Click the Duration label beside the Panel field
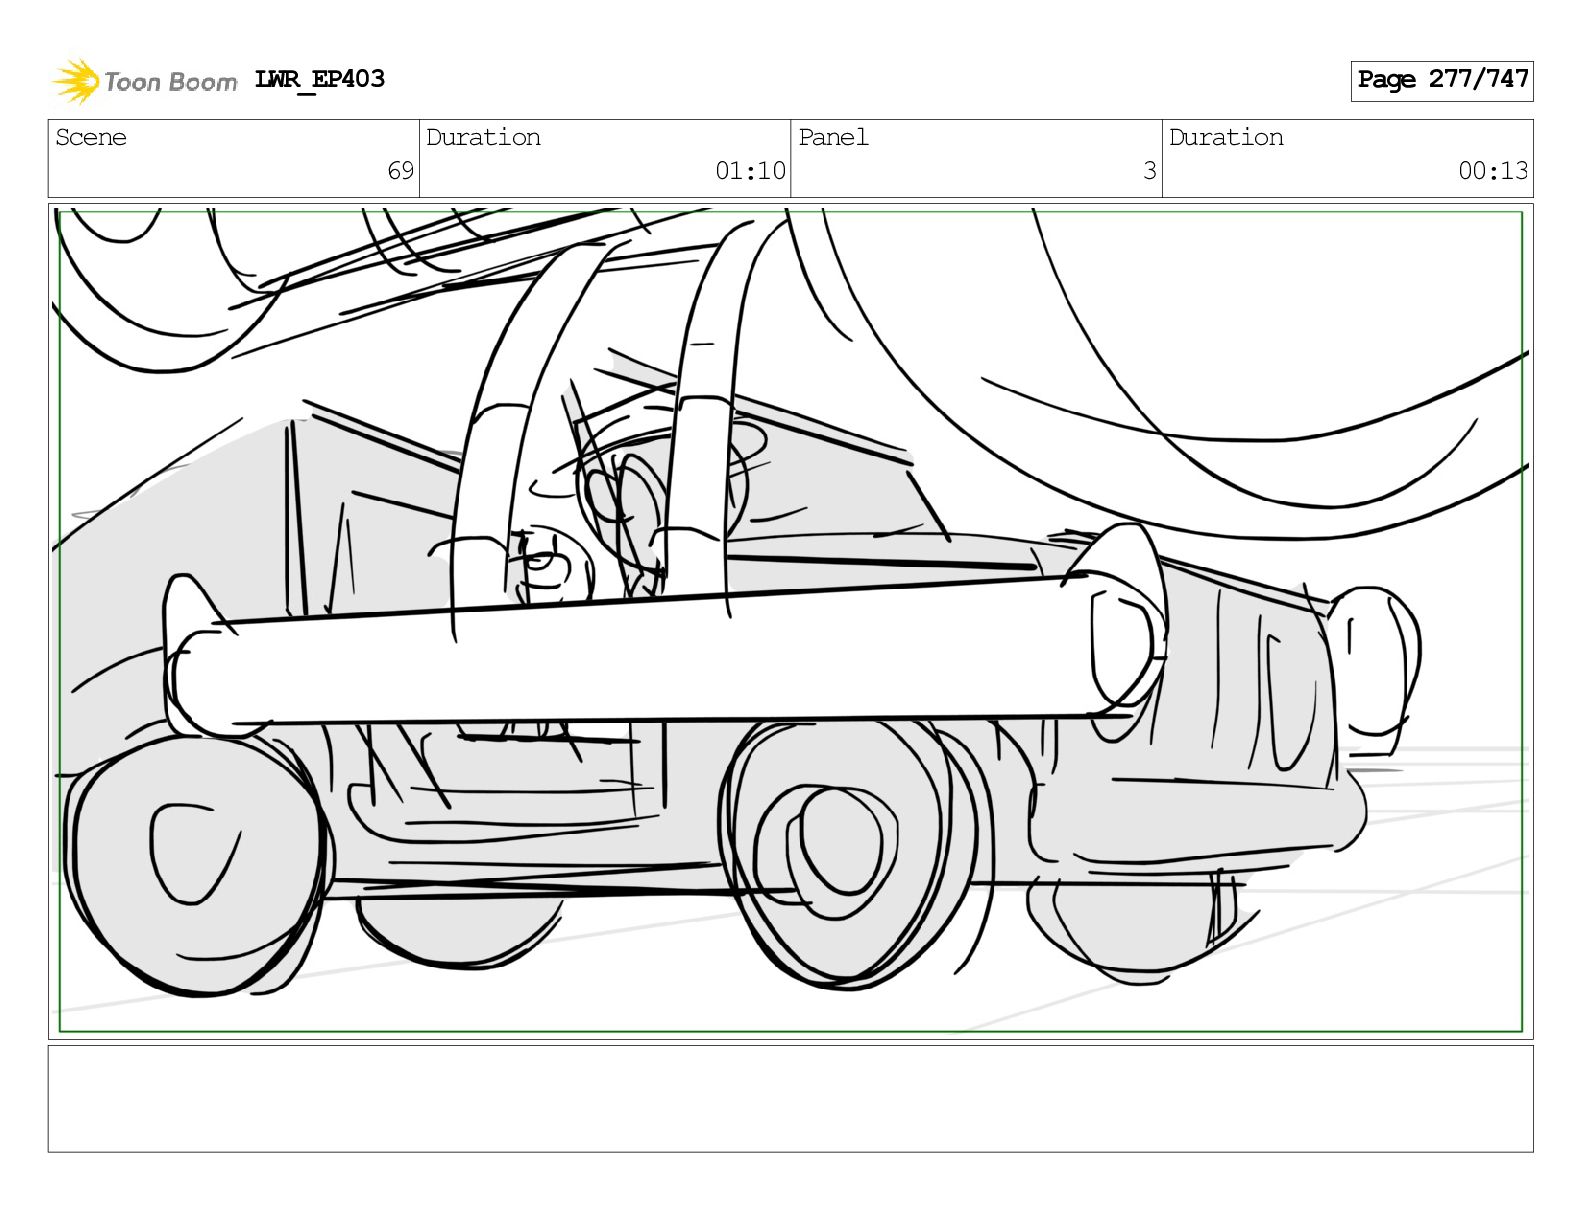 click(1226, 137)
